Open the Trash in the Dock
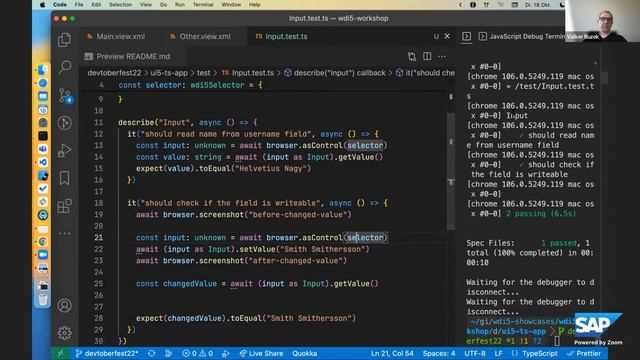The width and height of the screenshot is (640, 360). point(43,299)
